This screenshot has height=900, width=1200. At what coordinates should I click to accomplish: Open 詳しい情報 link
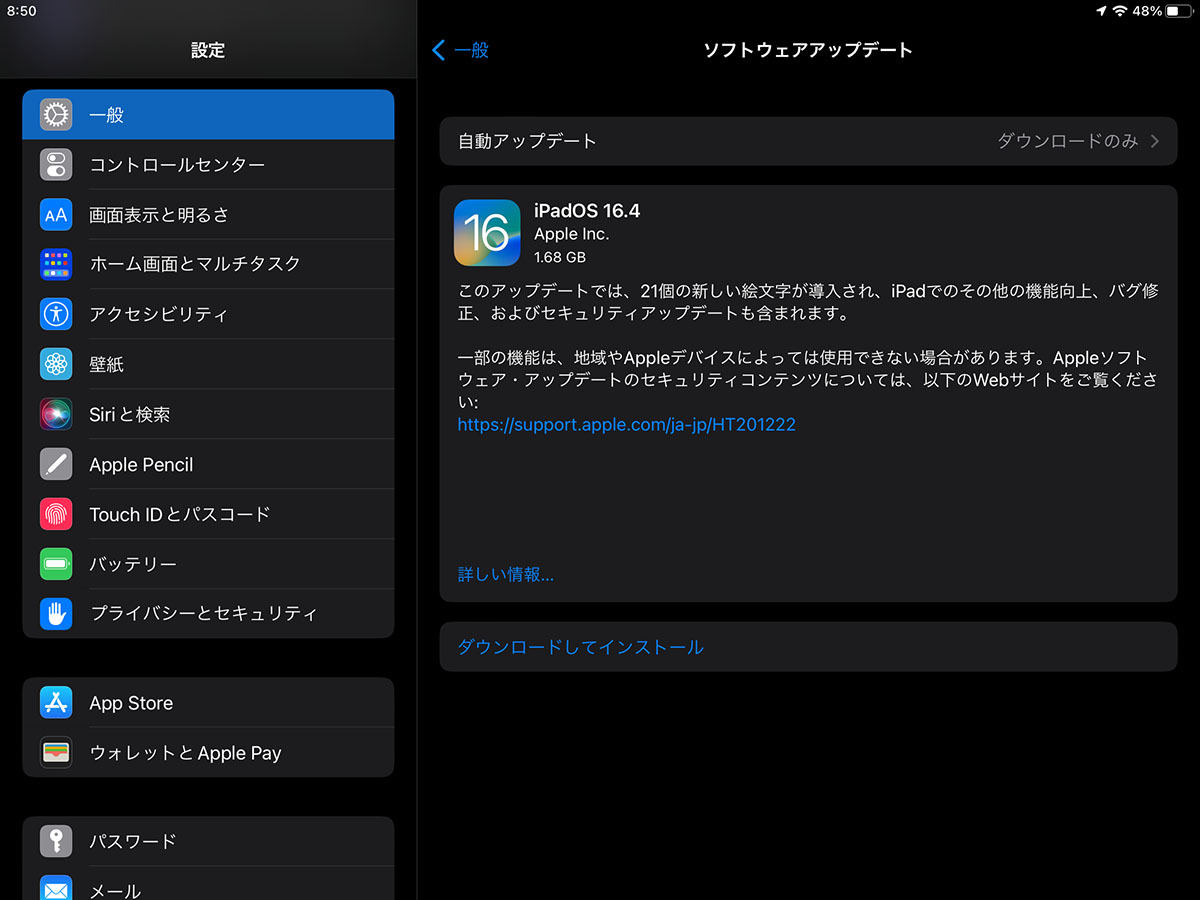pyautogui.click(x=506, y=574)
